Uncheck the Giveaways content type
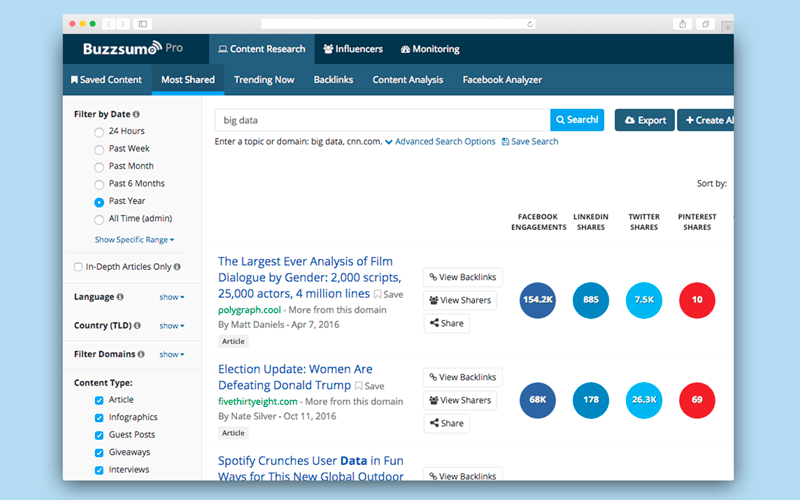 (x=99, y=453)
